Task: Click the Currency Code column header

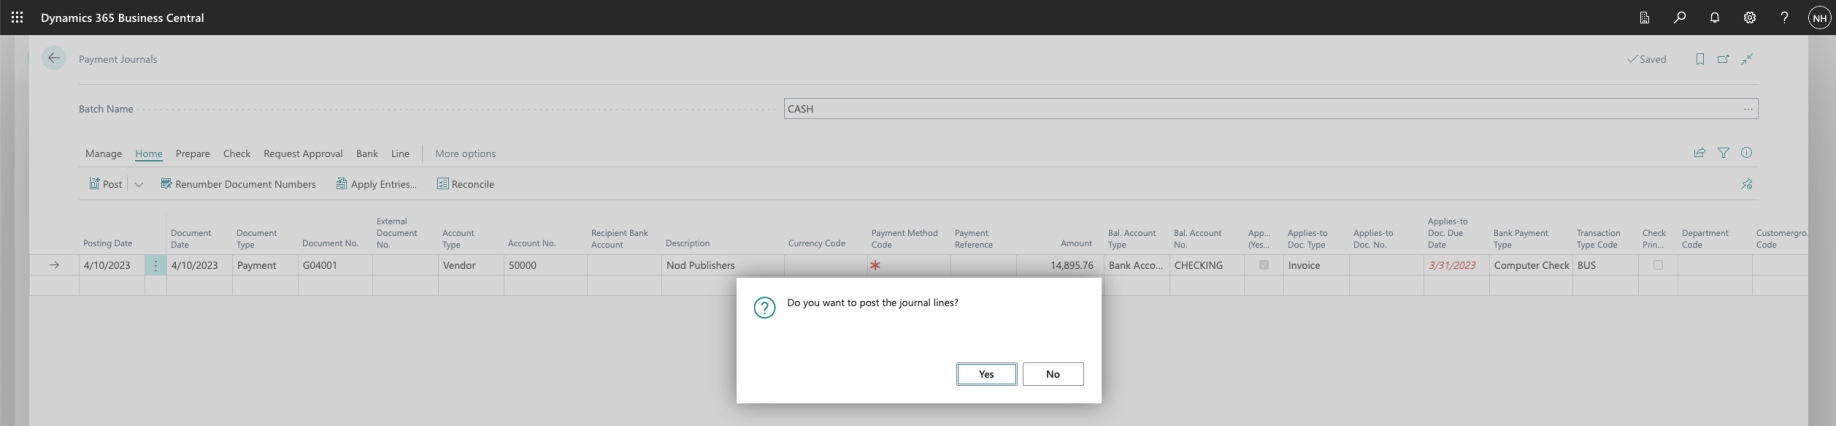Action: (x=816, y=243)
